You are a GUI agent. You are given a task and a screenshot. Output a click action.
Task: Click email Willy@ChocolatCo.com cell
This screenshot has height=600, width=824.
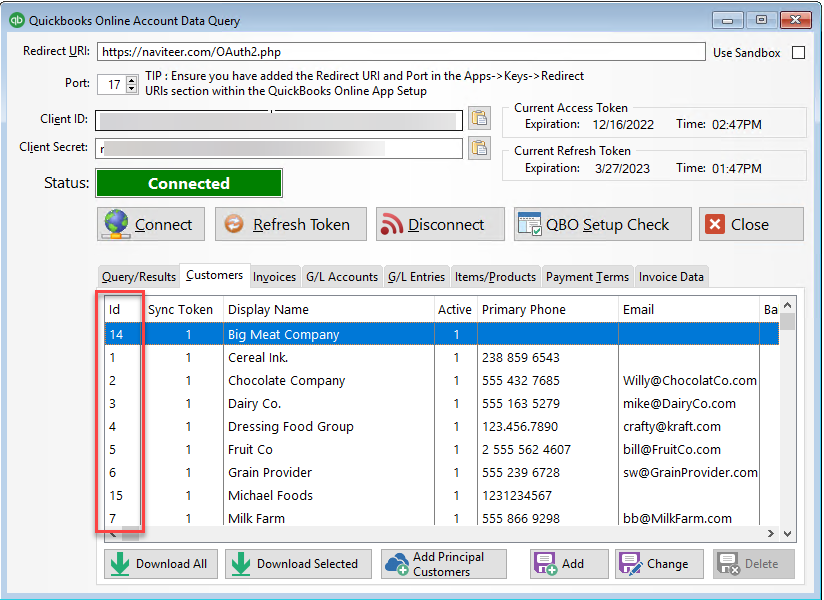tap(689, 381)
